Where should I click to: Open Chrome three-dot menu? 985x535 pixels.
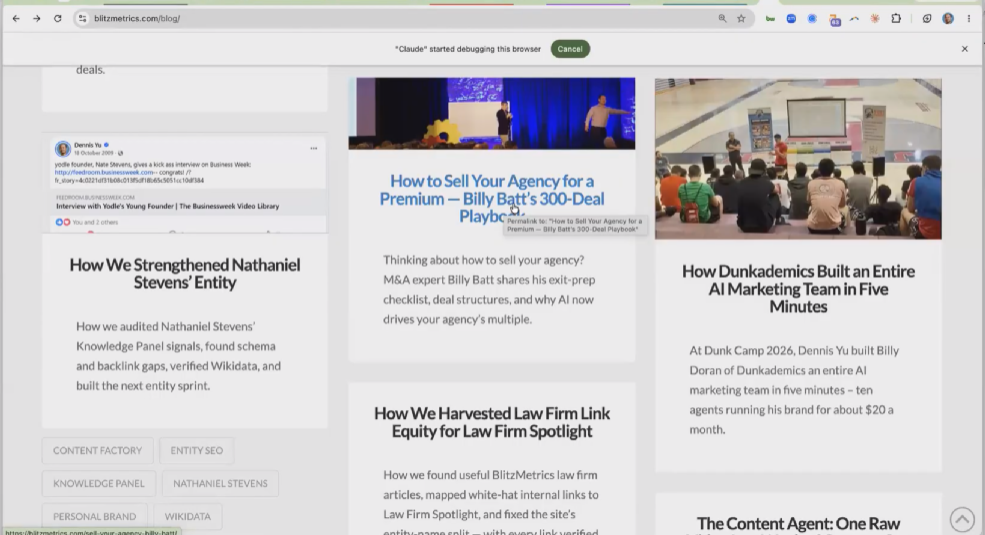(969, 19)
